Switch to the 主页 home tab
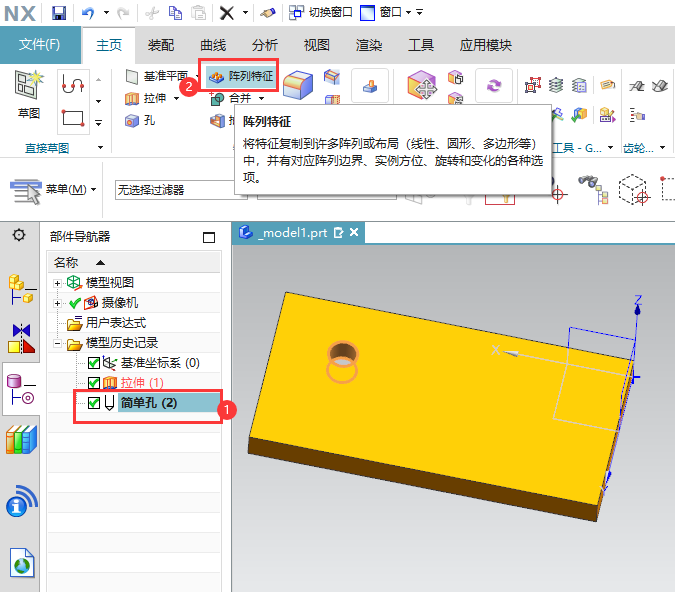The image size is (675, 592). point(109,45)
